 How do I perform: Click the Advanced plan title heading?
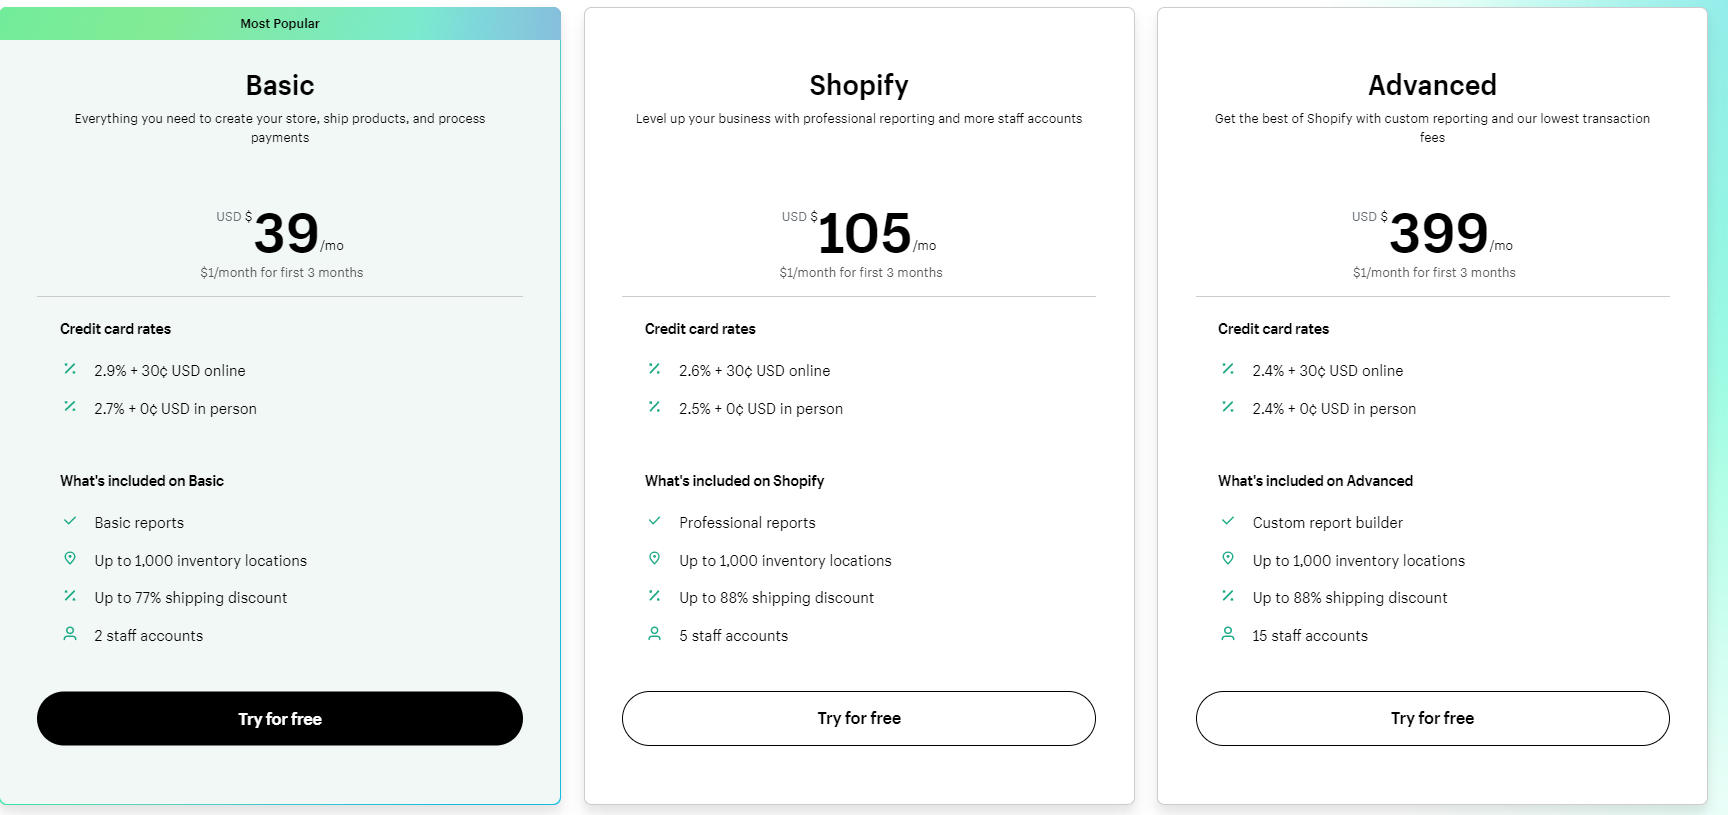[x=1432, y=86]
